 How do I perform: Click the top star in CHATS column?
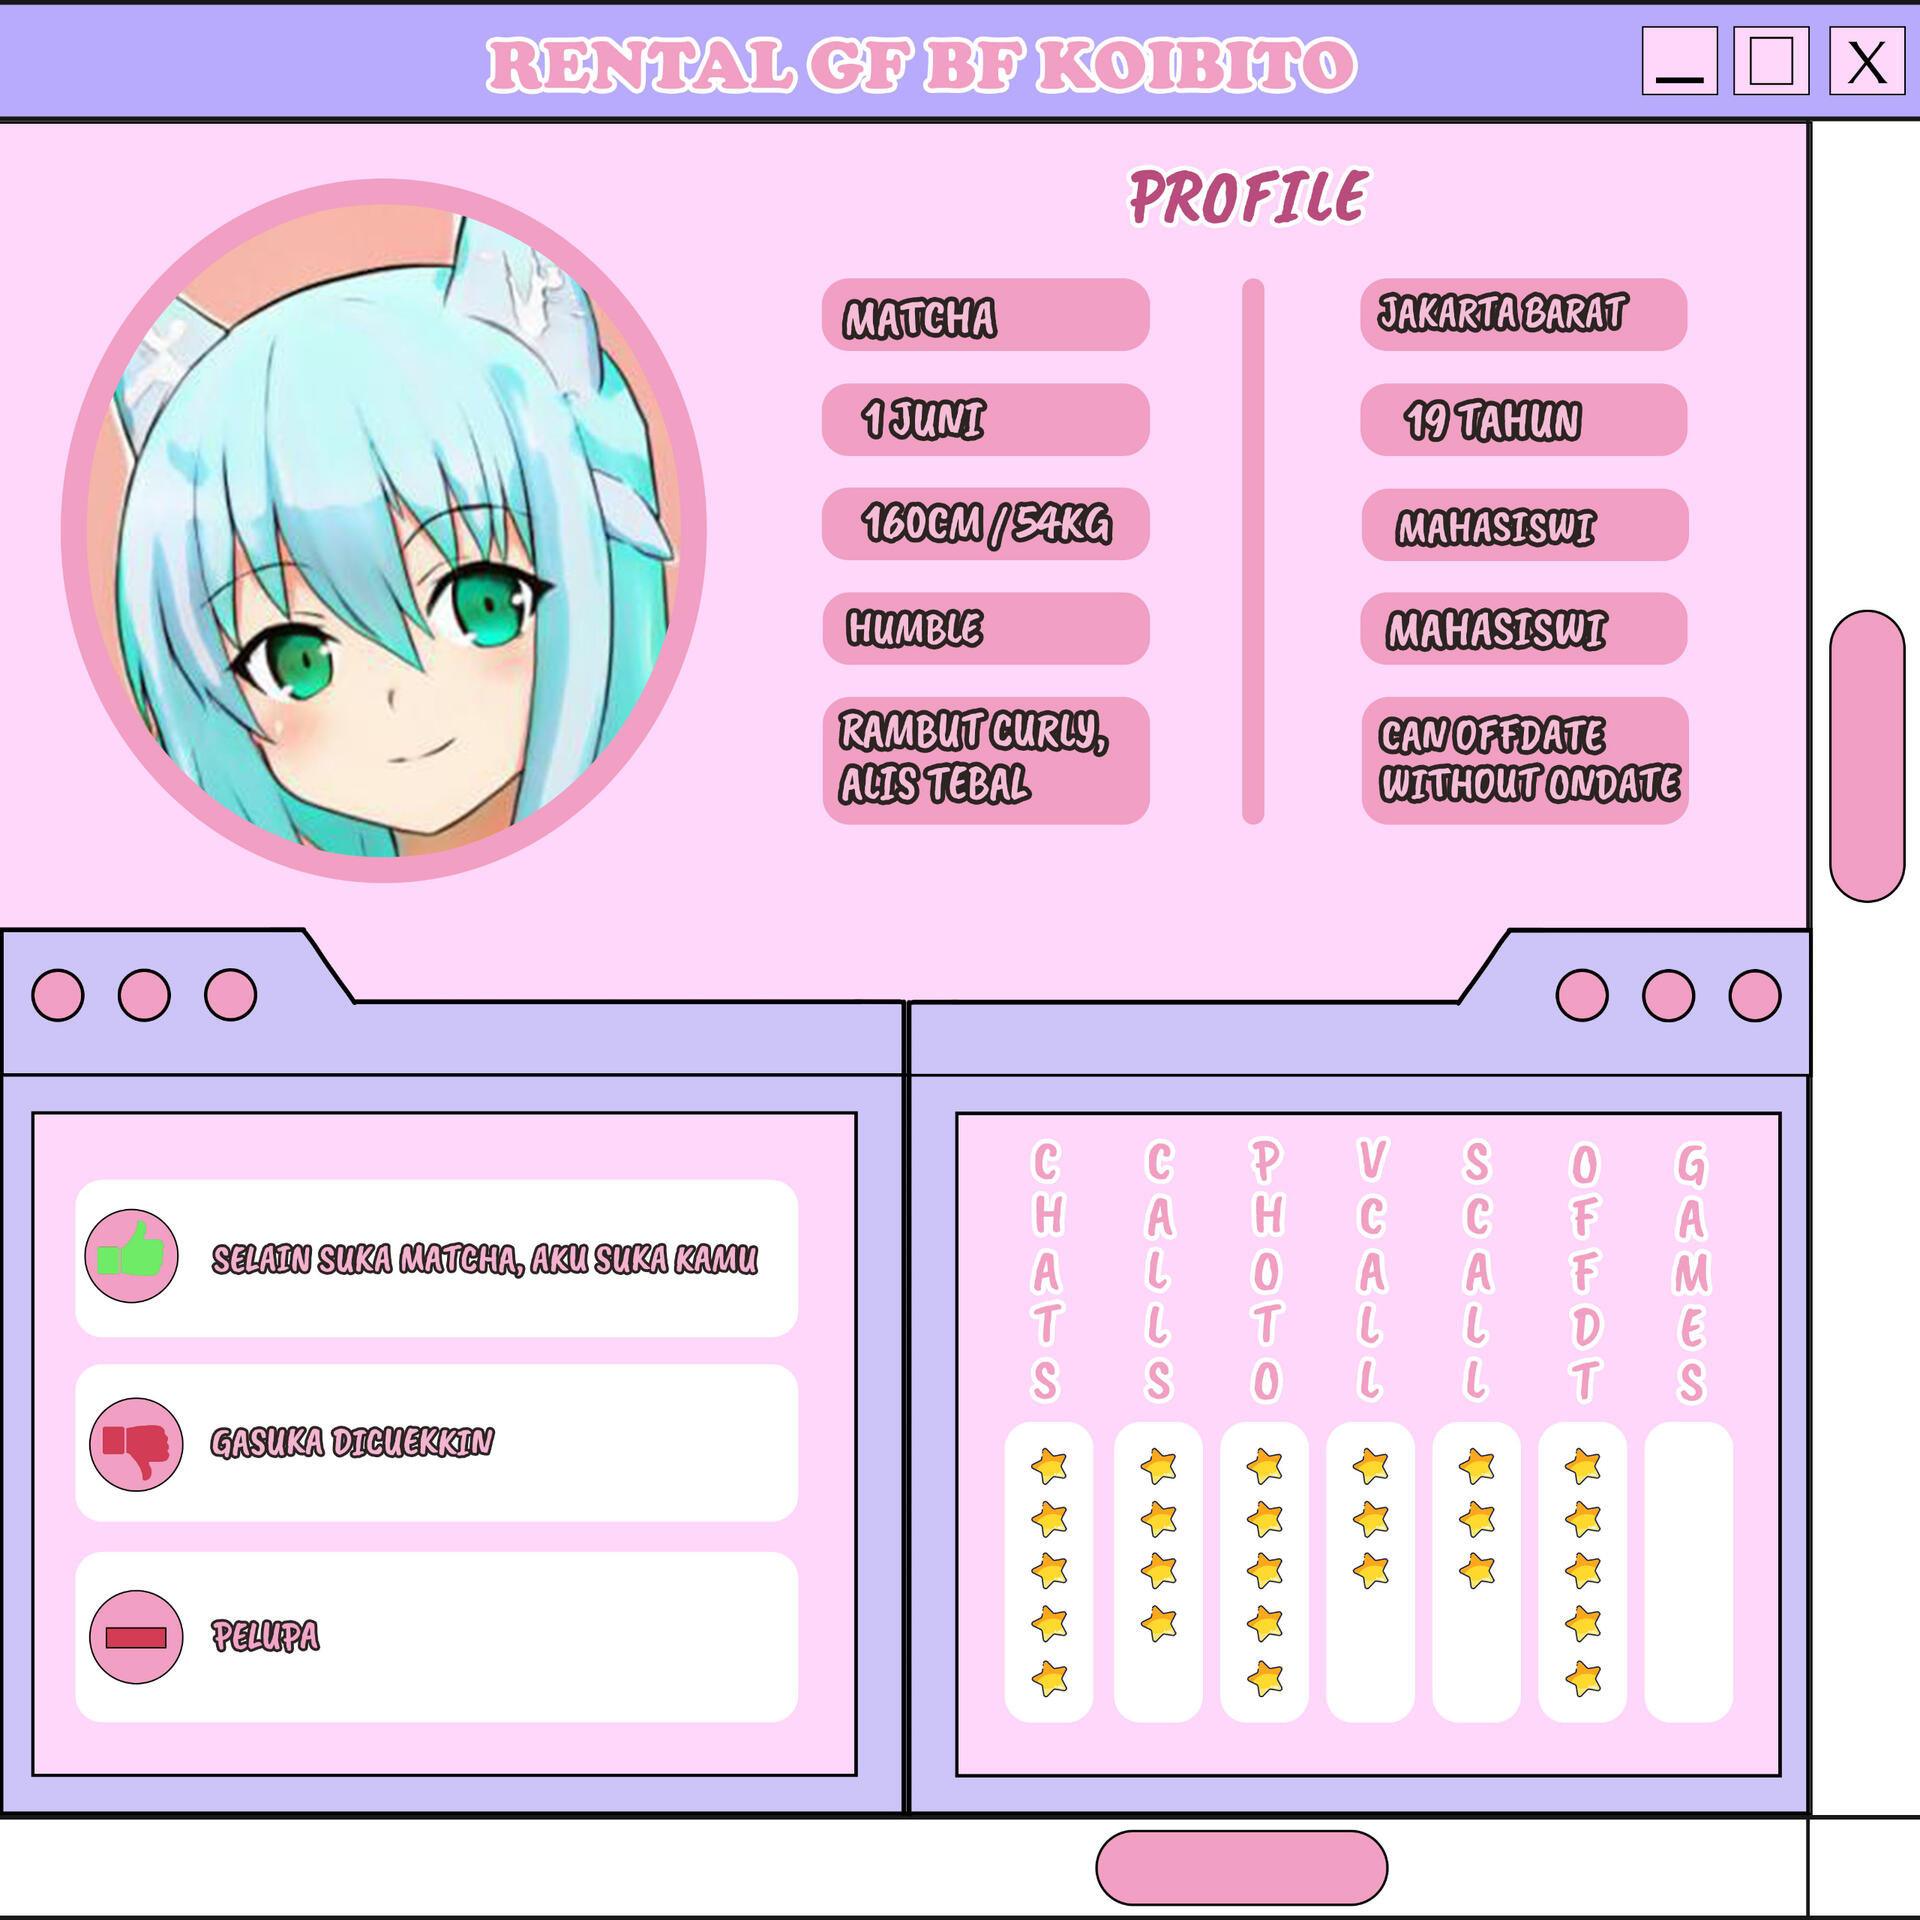tap(1049, 1467)
